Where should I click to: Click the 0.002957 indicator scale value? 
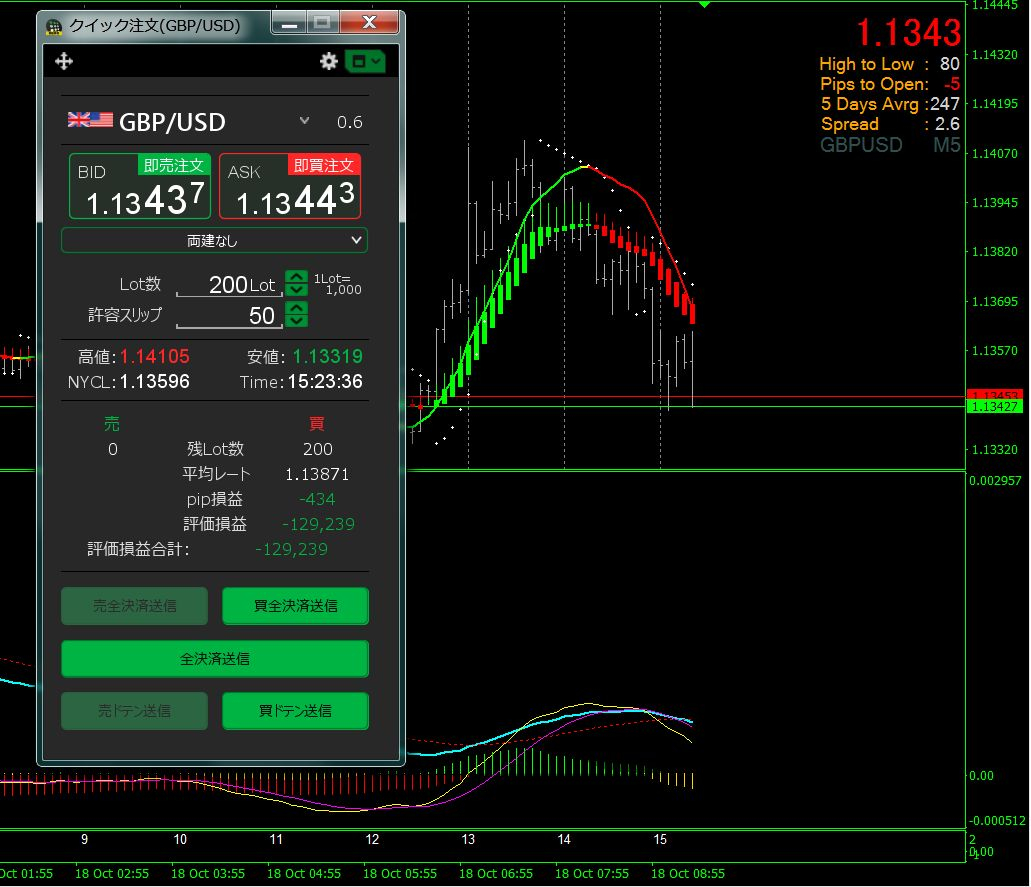995,481
